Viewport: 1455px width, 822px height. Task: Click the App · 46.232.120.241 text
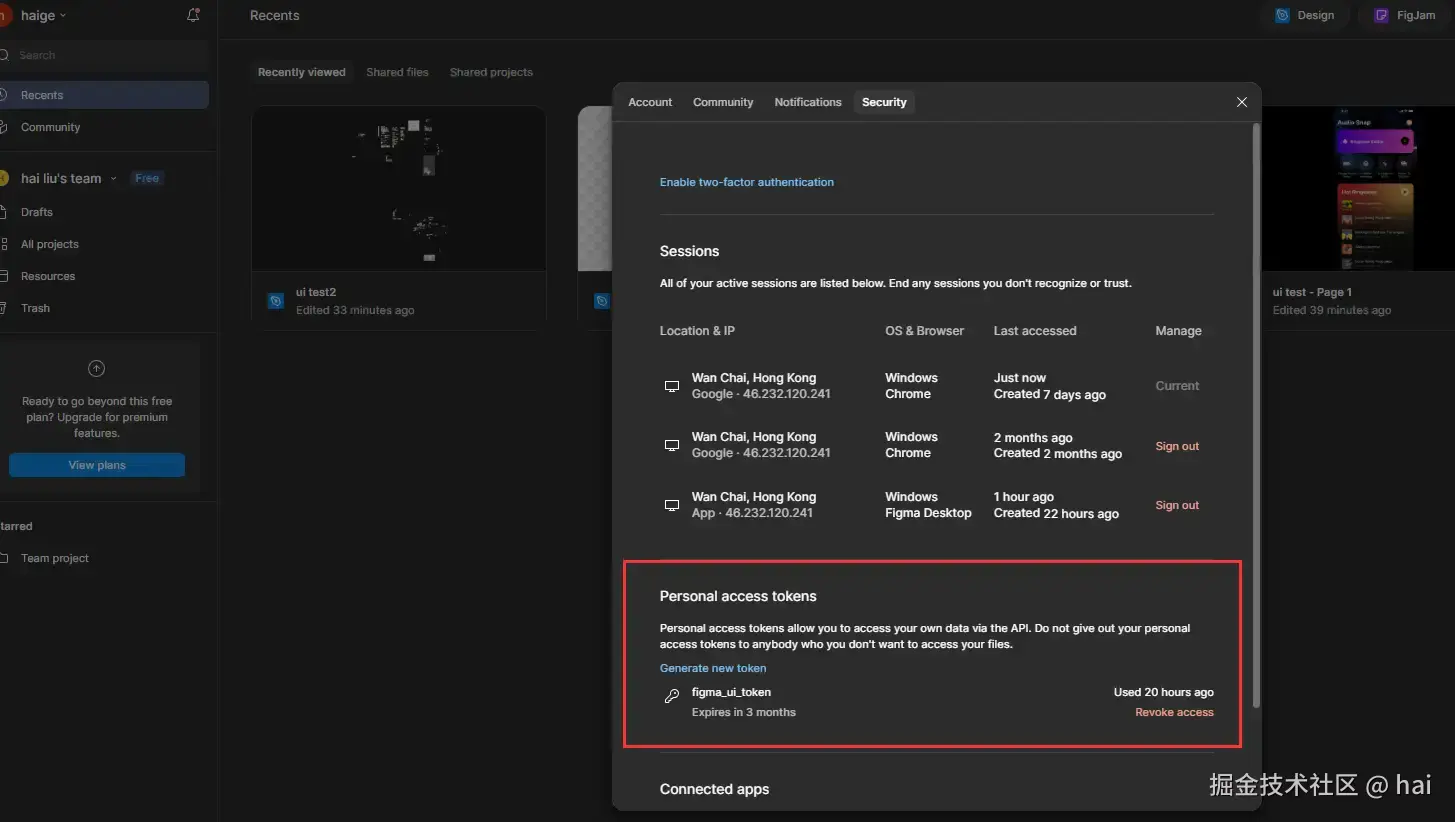[x=752, y=513]
